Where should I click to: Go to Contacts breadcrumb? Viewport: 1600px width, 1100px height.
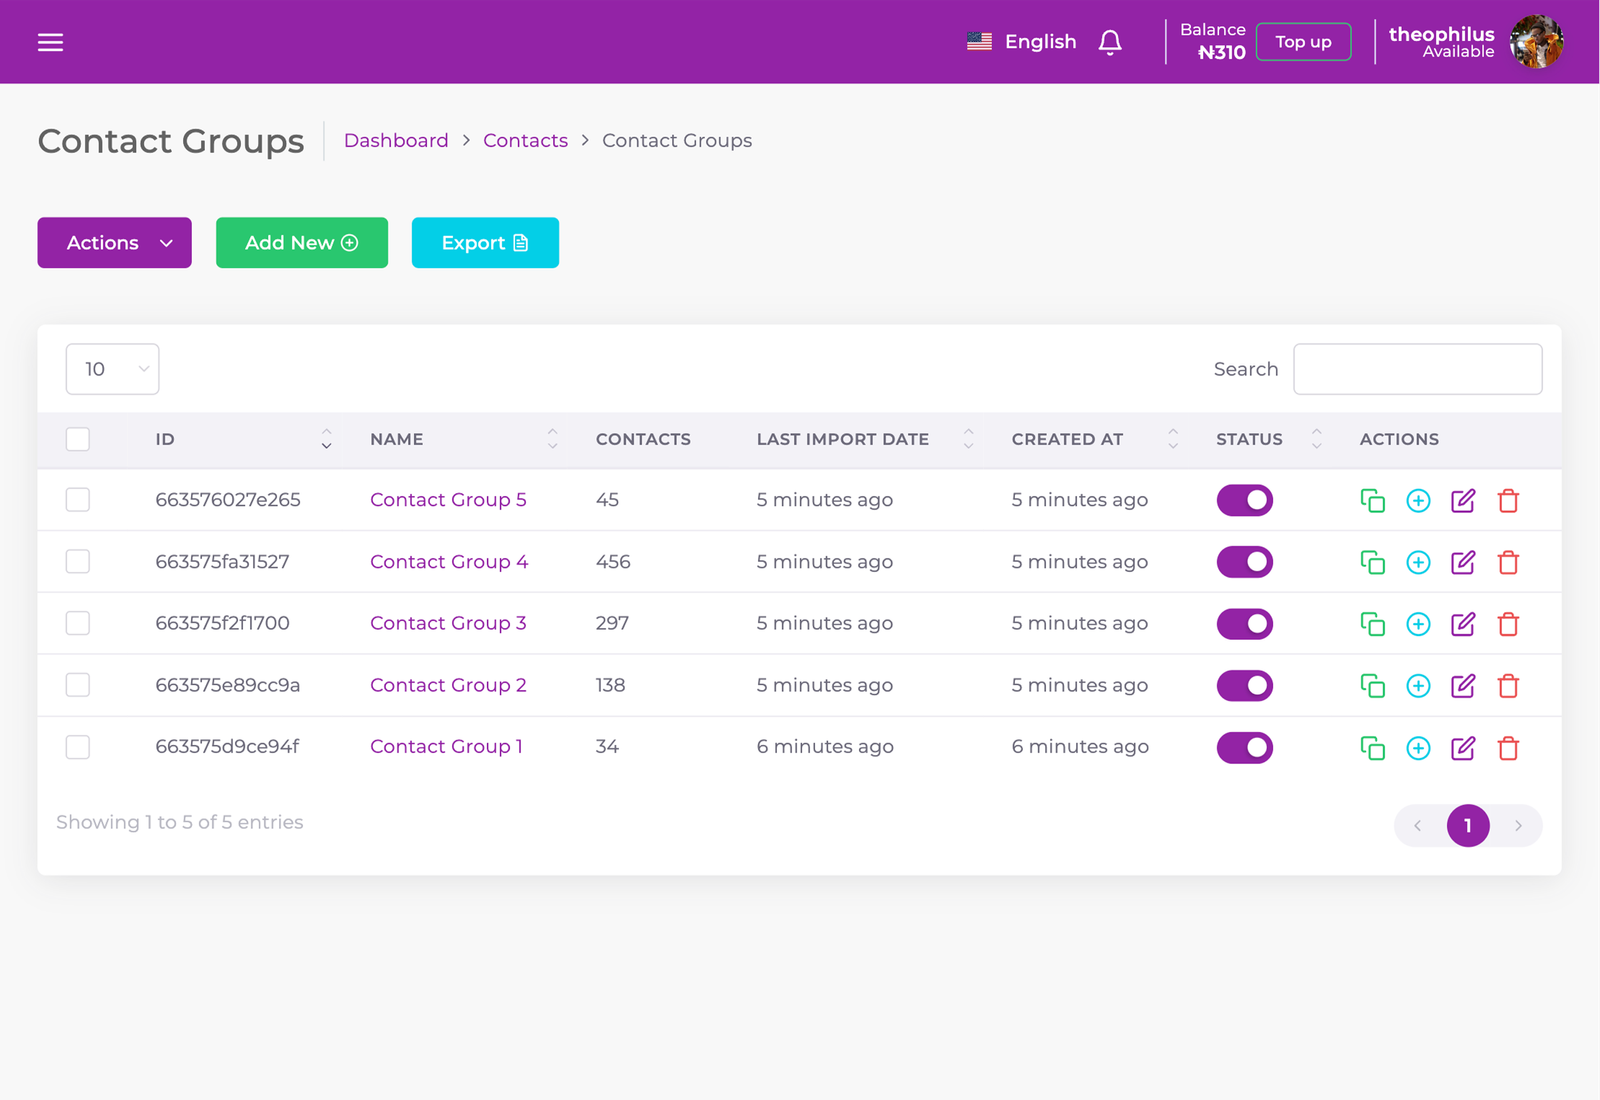coord(525,141)
